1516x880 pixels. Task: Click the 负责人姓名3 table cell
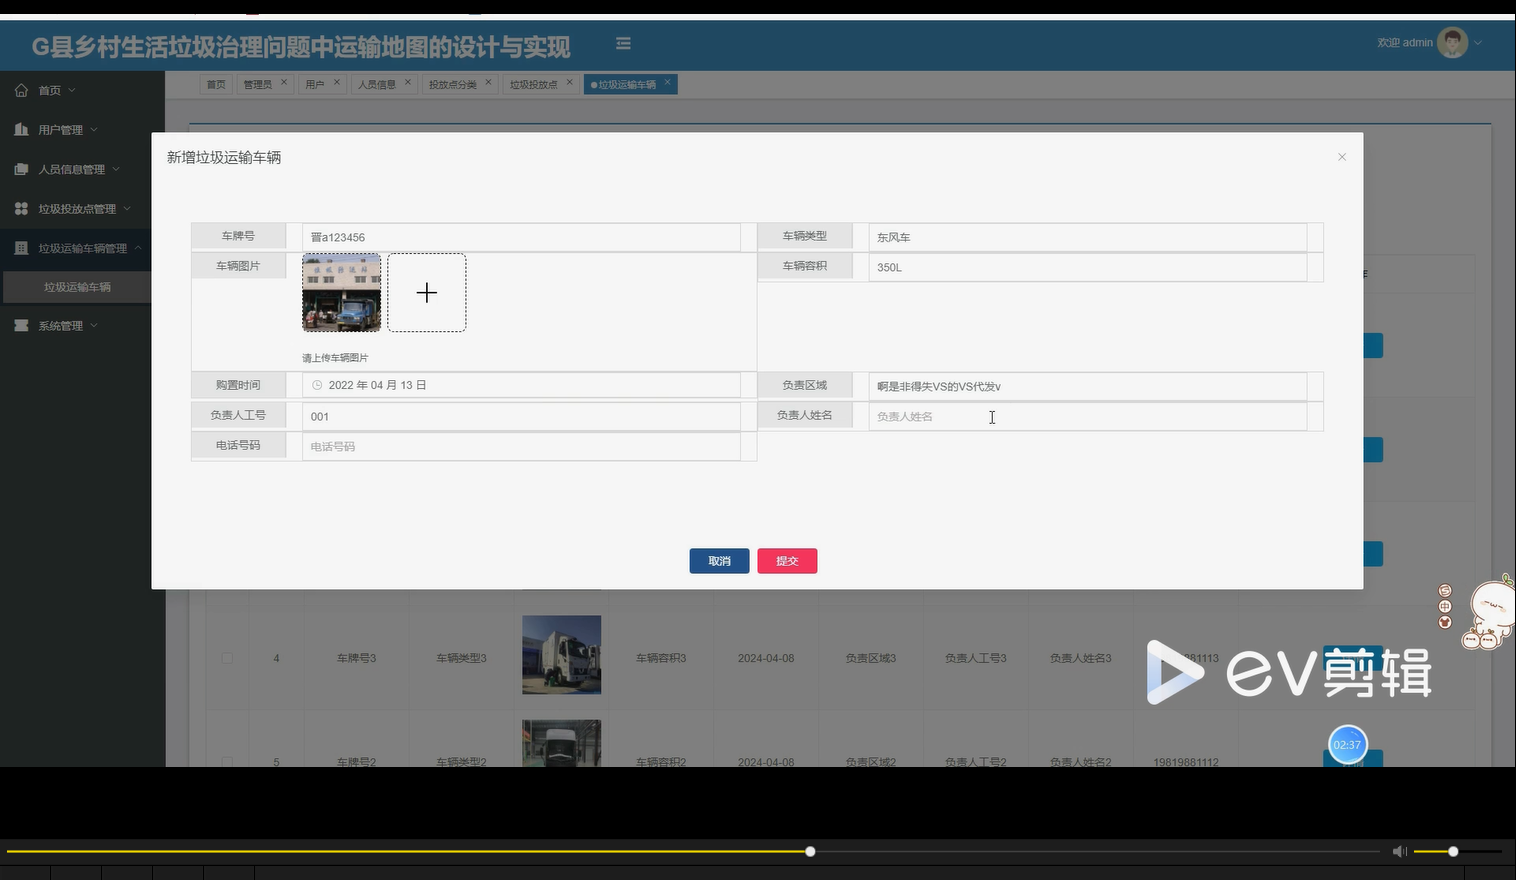click(x=1081, y=658)
